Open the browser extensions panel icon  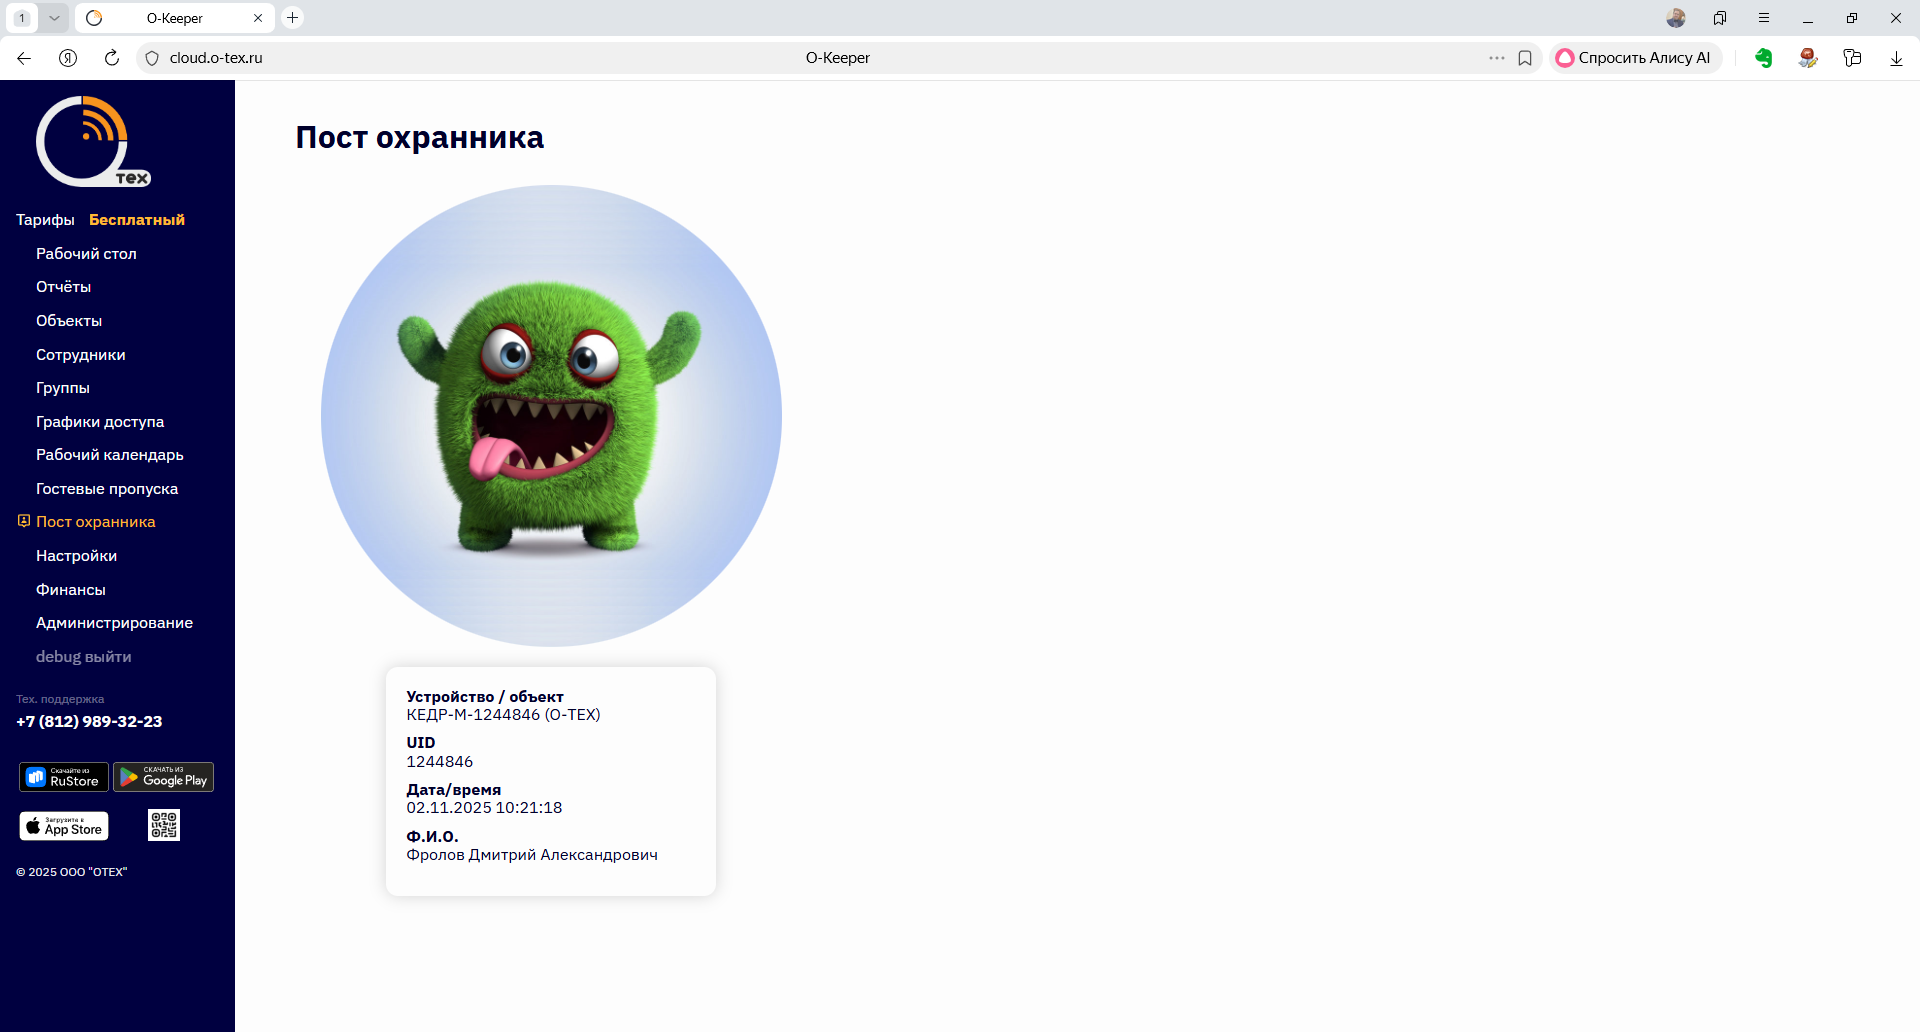pyautogui.click(x=1852, y=58)
